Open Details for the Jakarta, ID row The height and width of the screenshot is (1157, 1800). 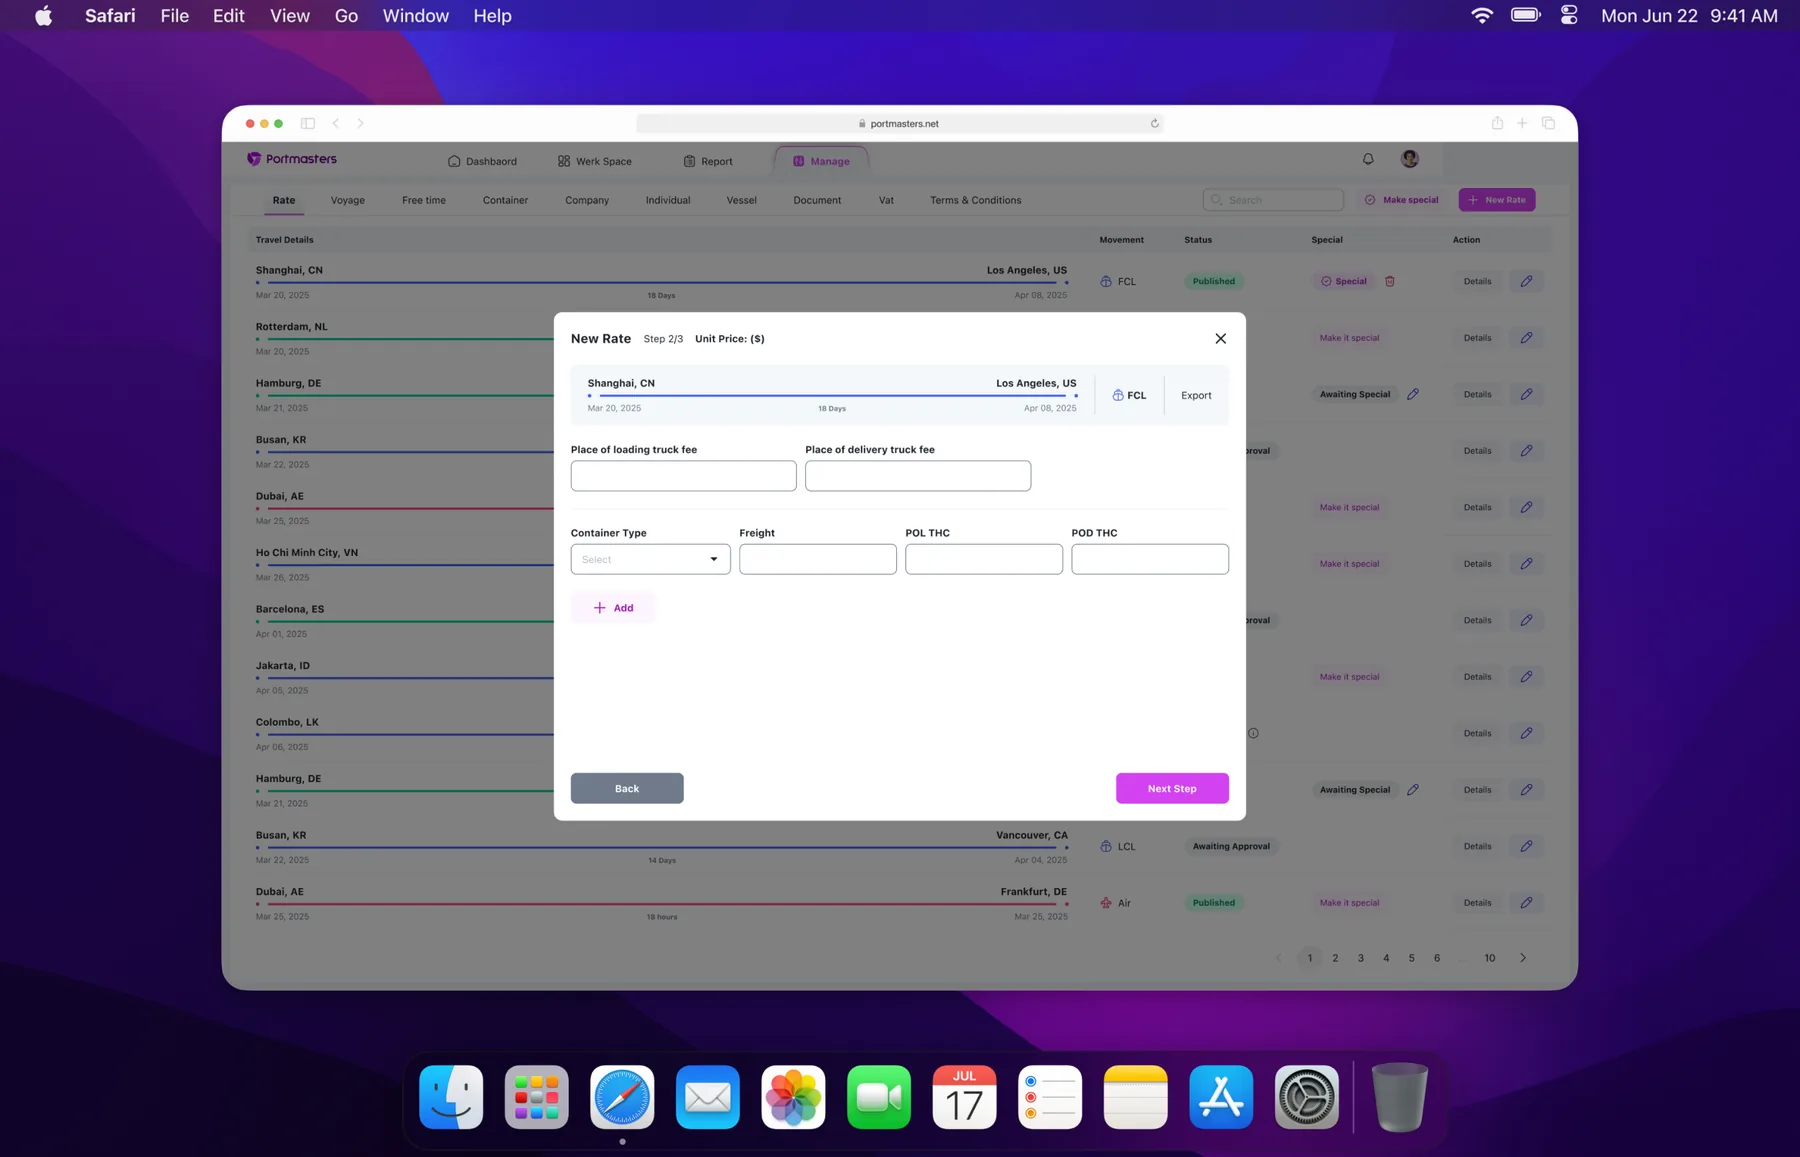click(x=1477, y=677)
